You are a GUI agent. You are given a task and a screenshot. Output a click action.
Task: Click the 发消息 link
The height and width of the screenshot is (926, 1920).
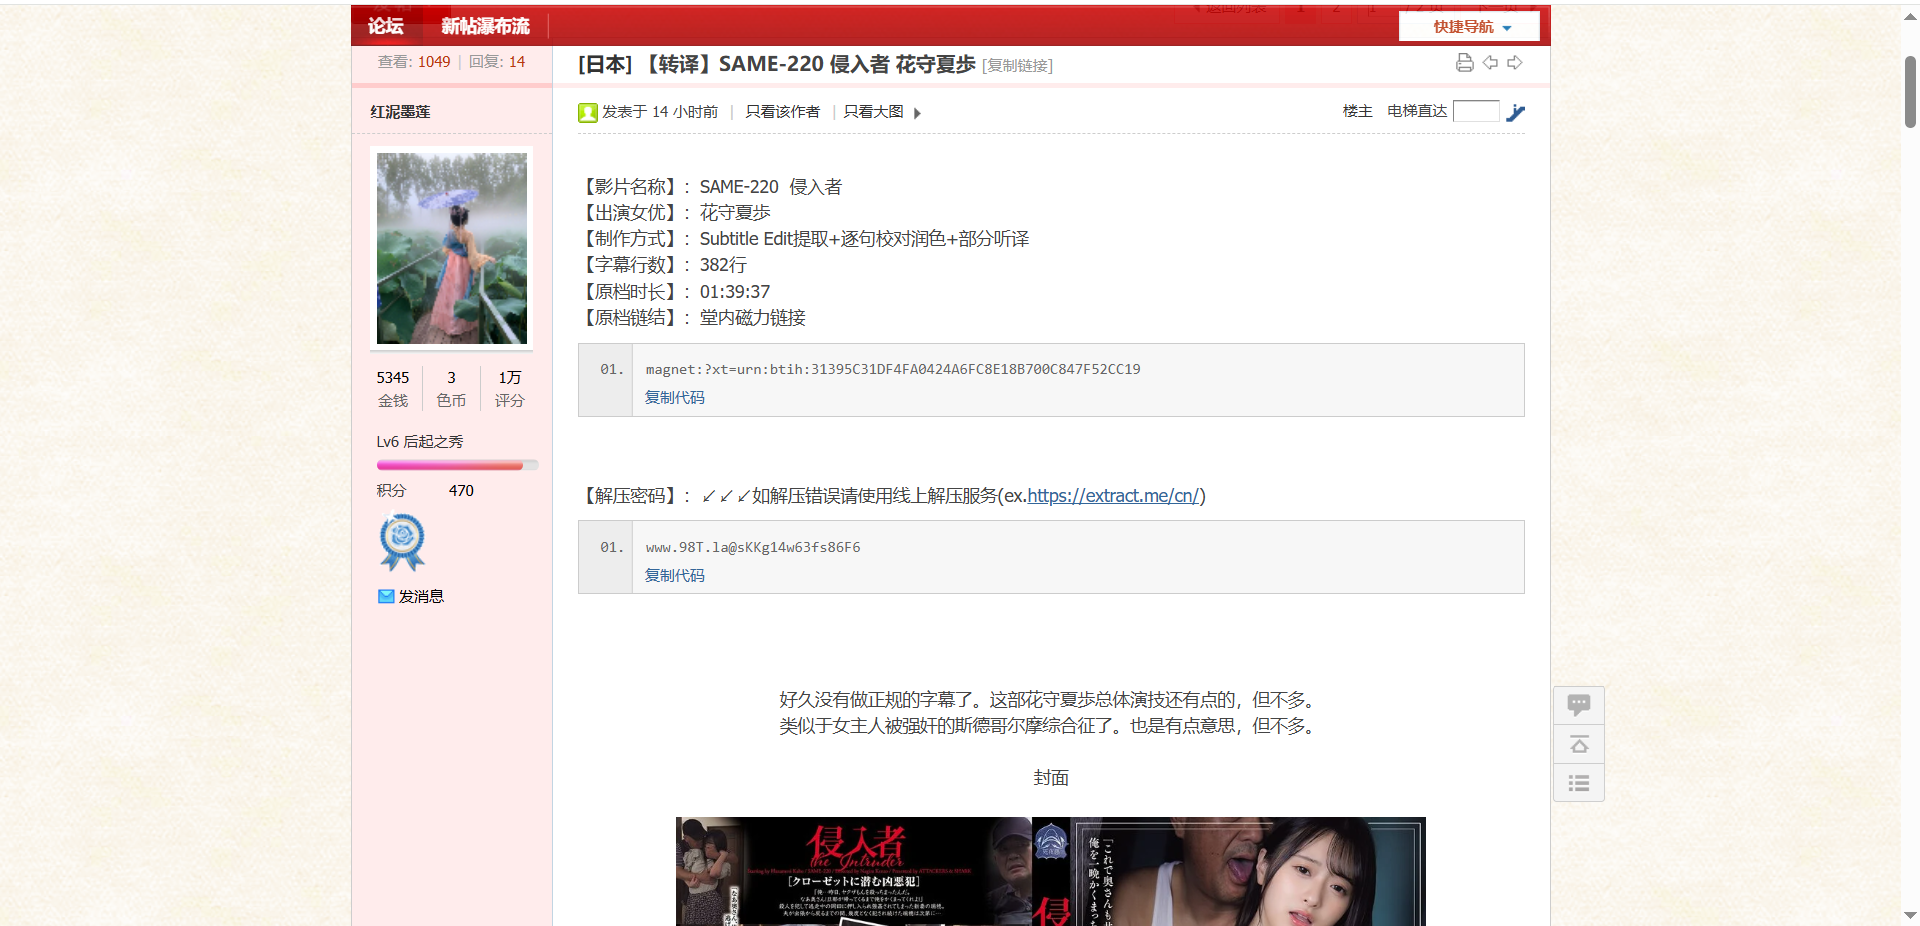pyautogui.click(x=421, y=596)
